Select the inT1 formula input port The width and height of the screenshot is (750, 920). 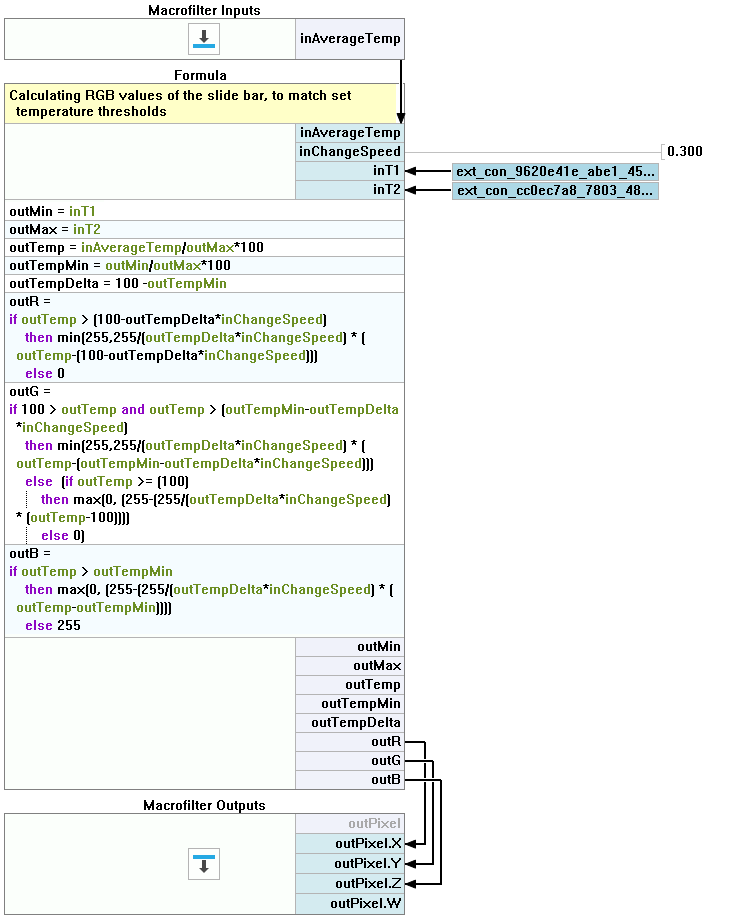point(349,171)
